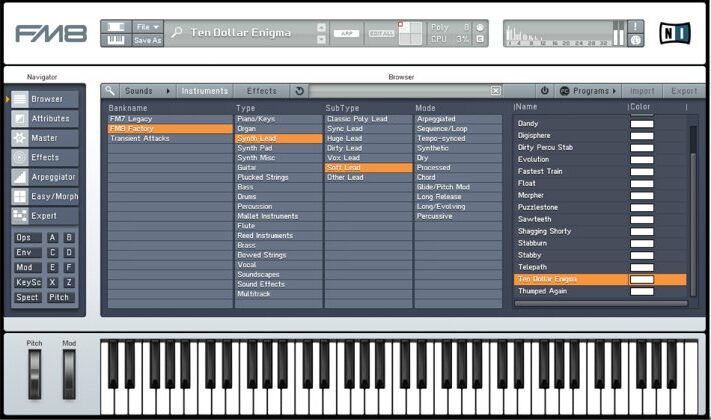
Task: Click the clock icon below the panic button
Action: [635, 40]
